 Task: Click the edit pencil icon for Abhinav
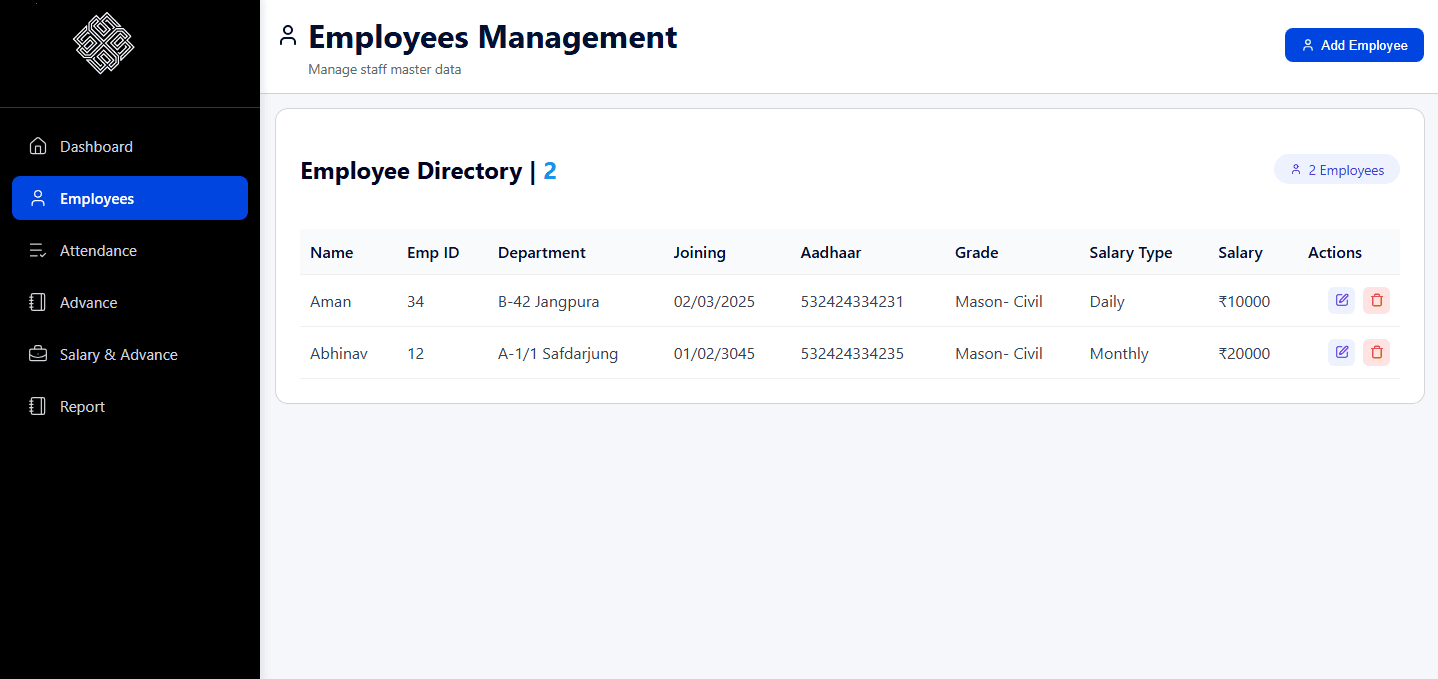point(1341,352)
